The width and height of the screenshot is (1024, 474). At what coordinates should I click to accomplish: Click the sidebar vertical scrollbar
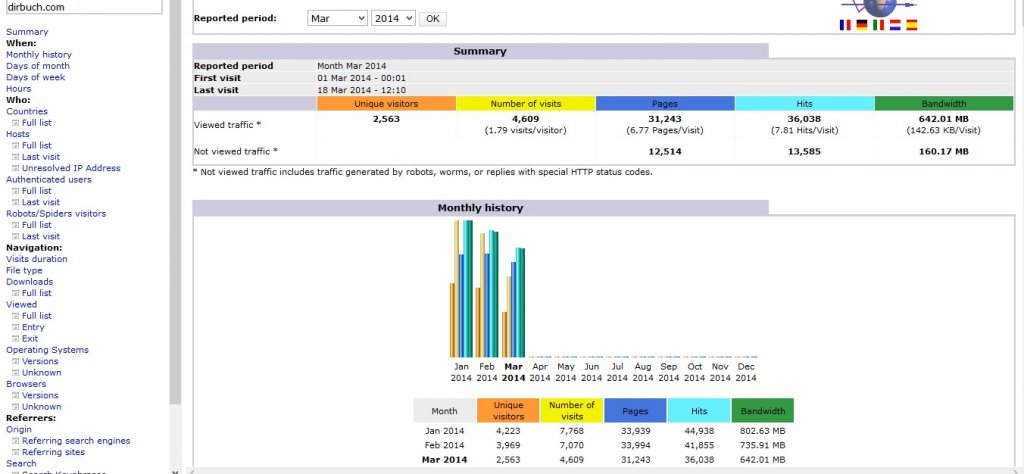[175, 202]
